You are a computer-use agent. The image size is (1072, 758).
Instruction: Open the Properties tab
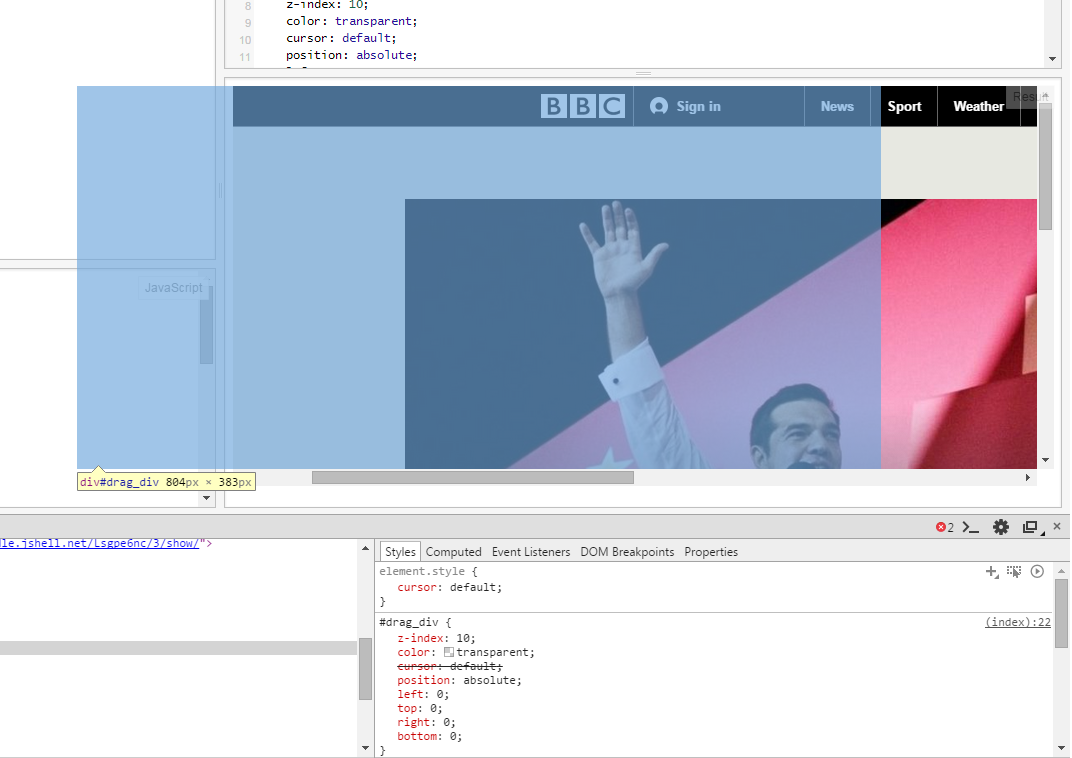pyautogui.click(x=710, y=552)
